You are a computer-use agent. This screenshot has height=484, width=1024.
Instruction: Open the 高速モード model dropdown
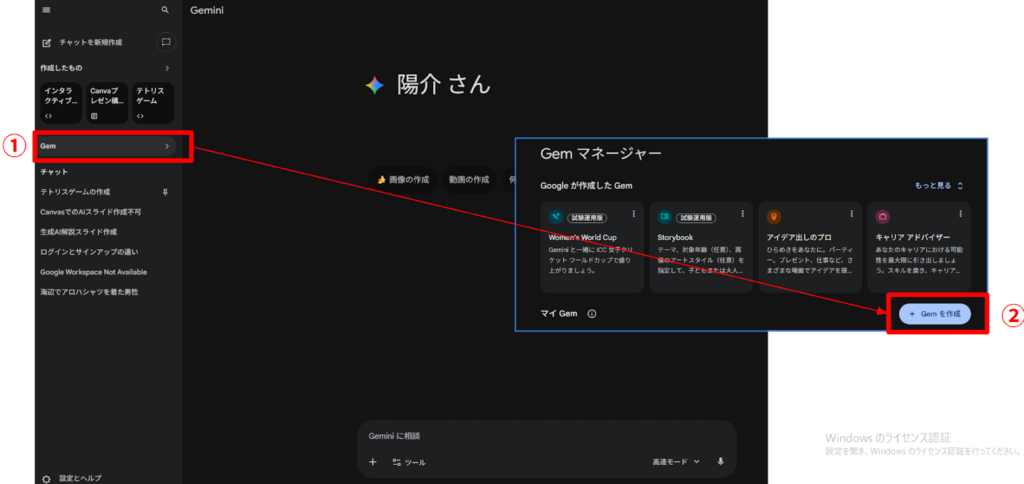pyautogui.click(x=676, y=462)
